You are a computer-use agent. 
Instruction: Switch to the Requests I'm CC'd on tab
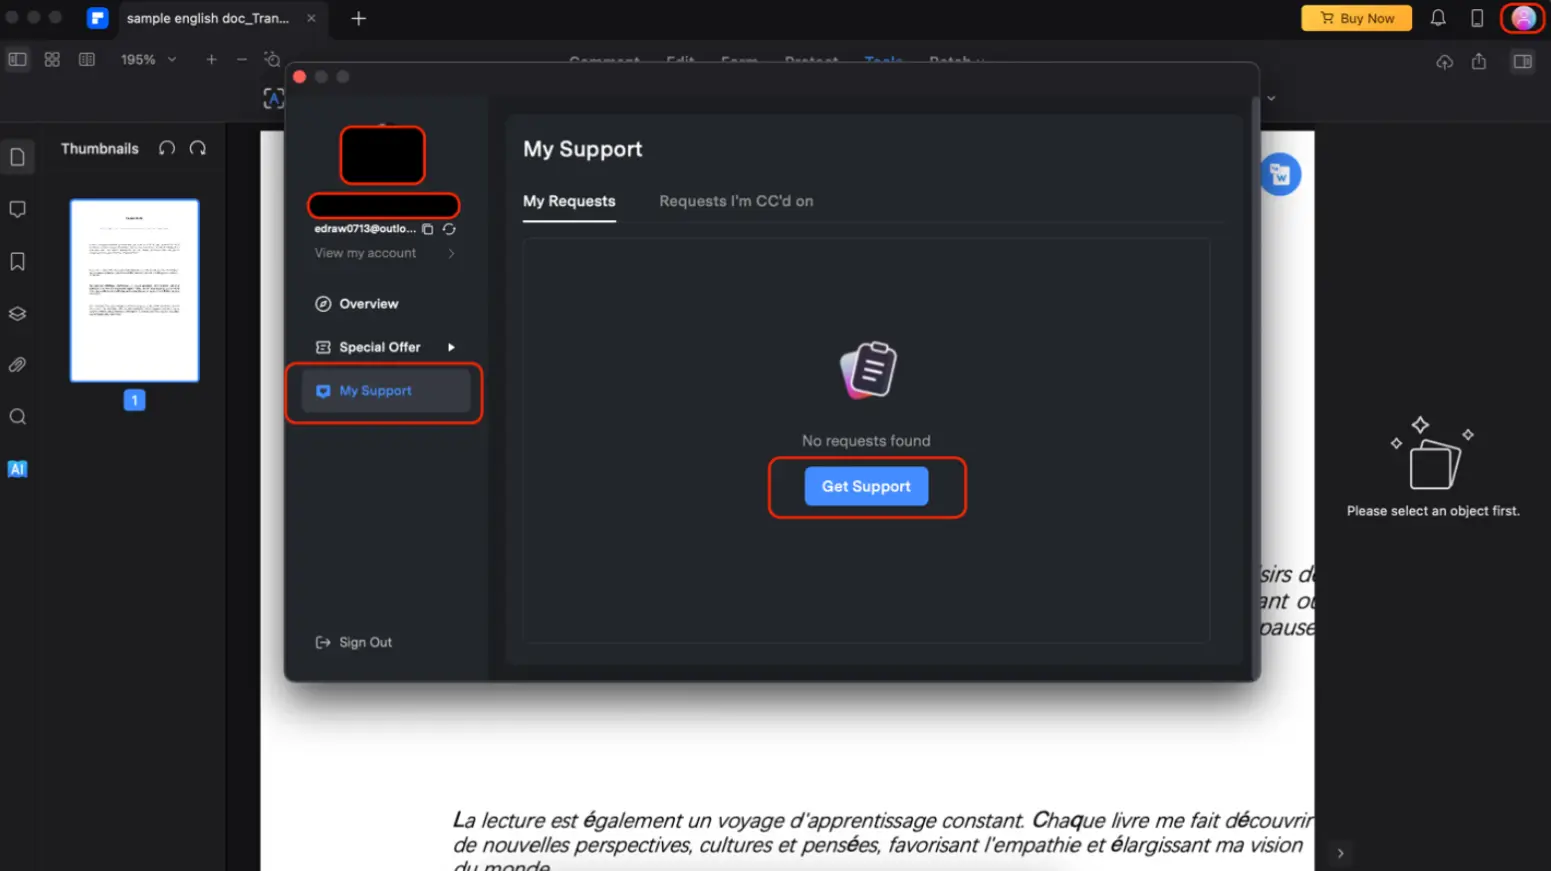coord(736,201)
